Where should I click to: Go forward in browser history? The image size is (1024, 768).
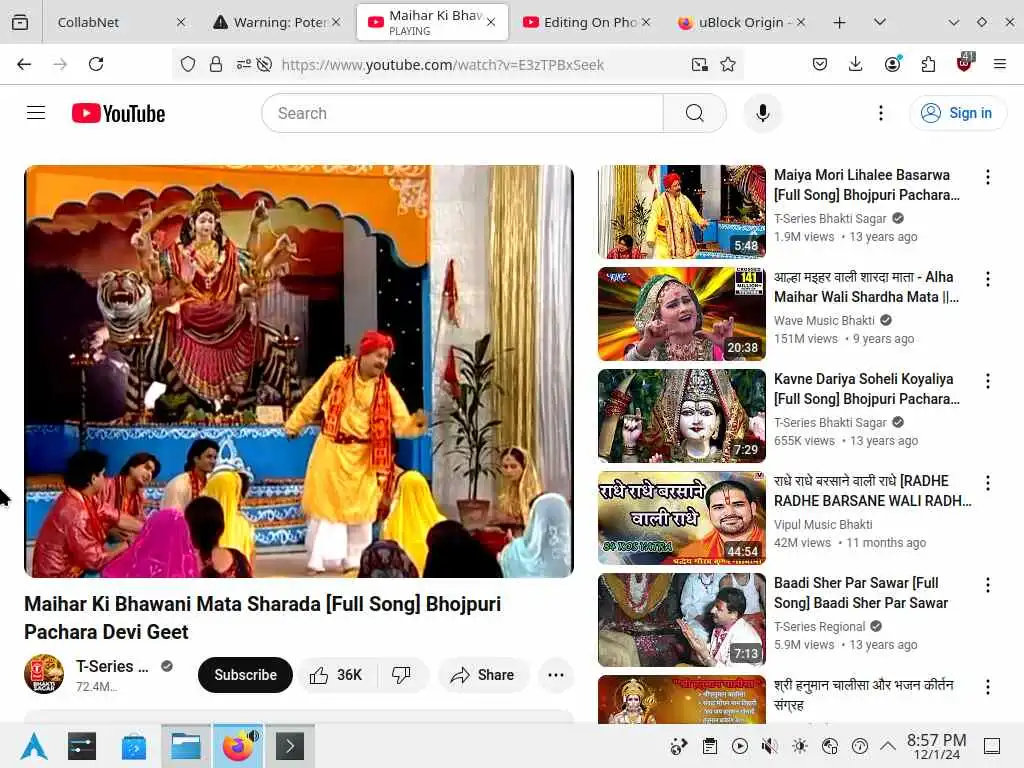click(x=60, y=64)
